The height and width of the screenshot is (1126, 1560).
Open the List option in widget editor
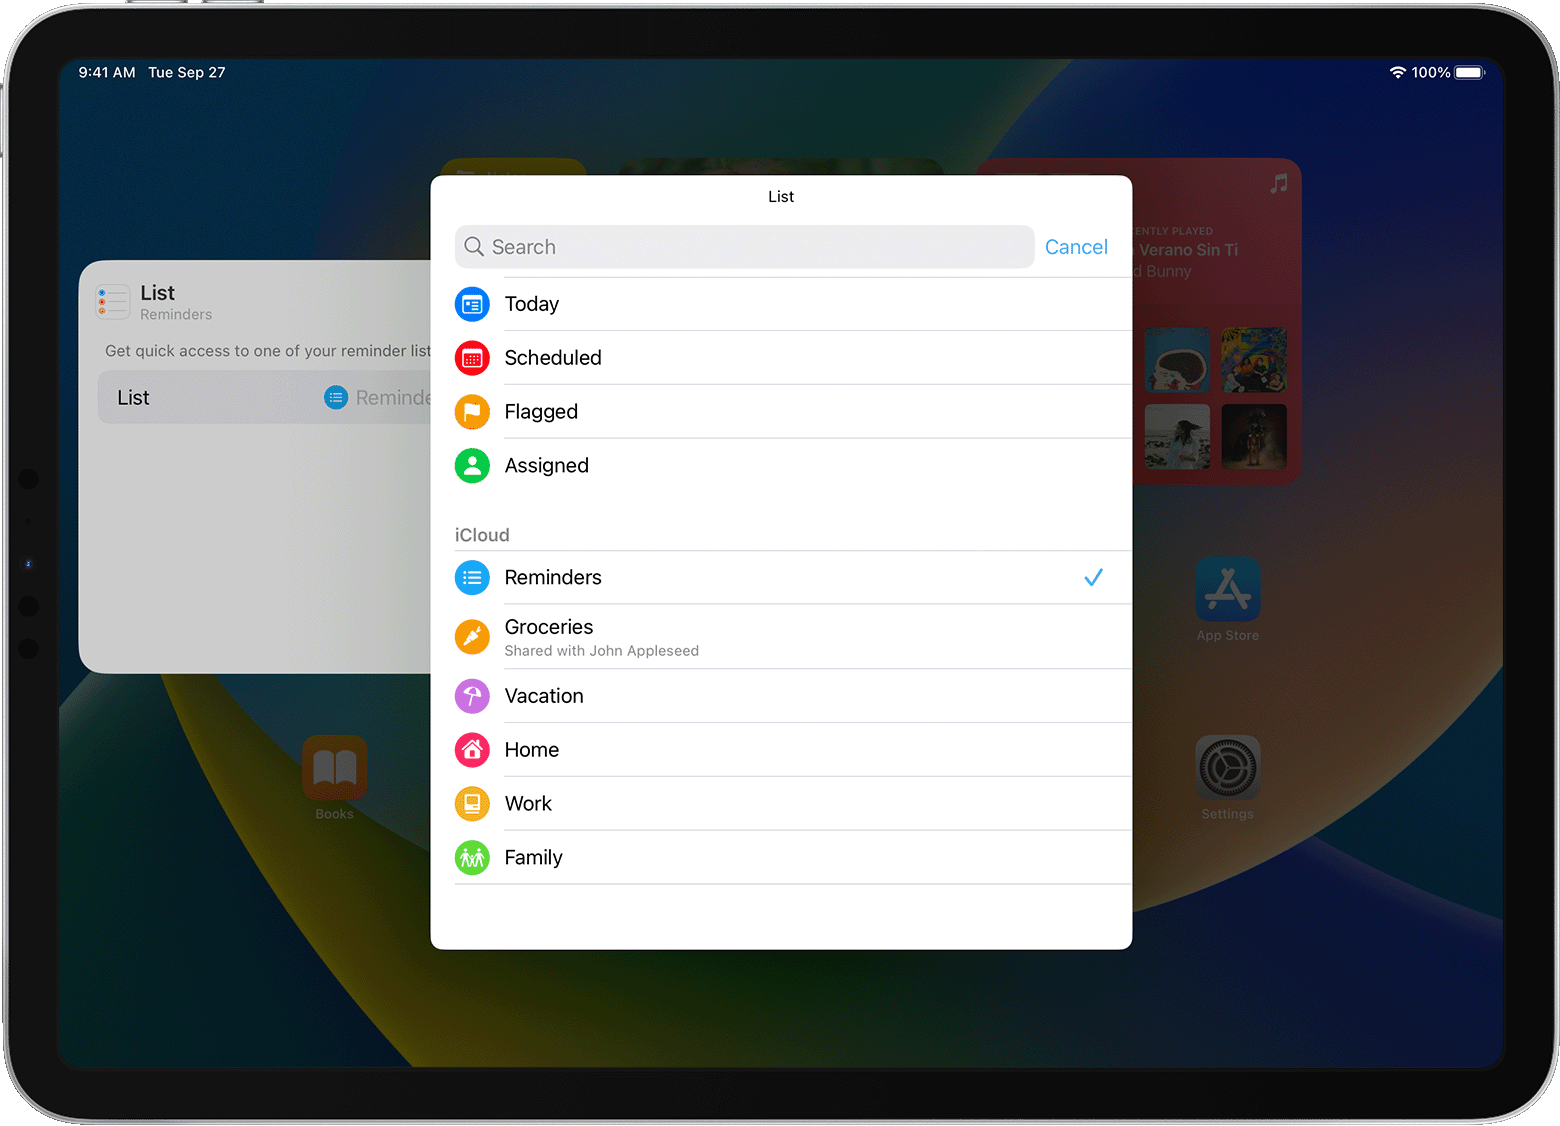265,398
